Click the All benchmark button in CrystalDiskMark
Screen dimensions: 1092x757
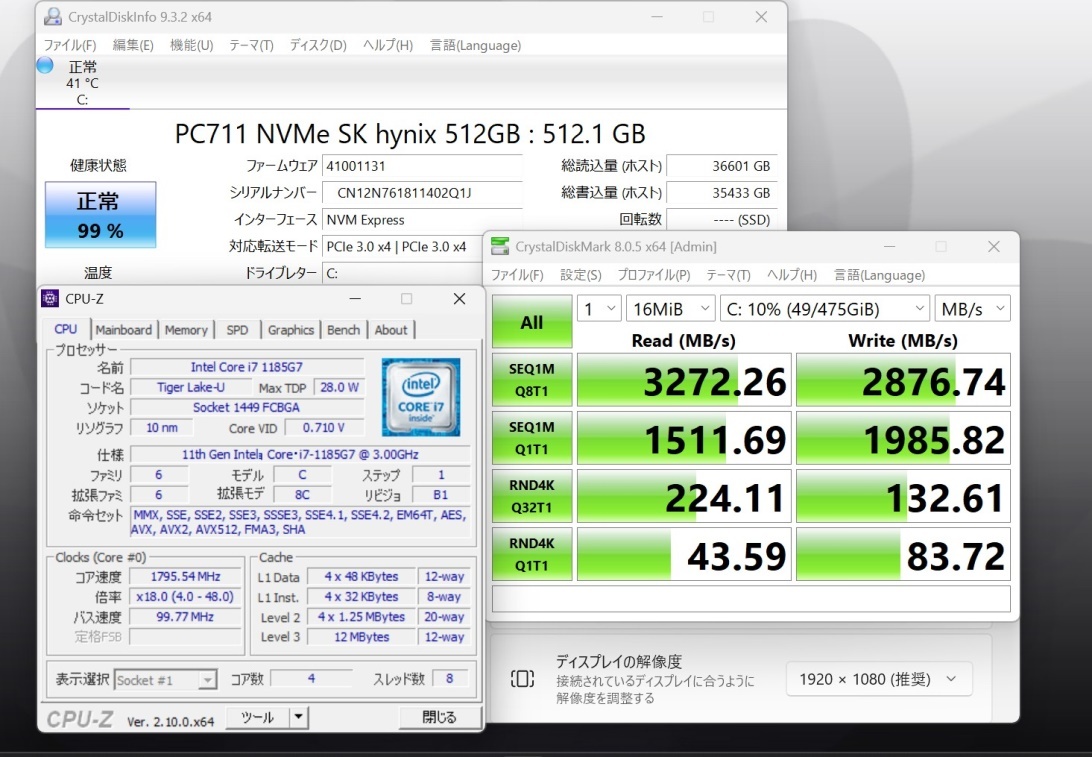pyautogui.click(x=532, y=322)
